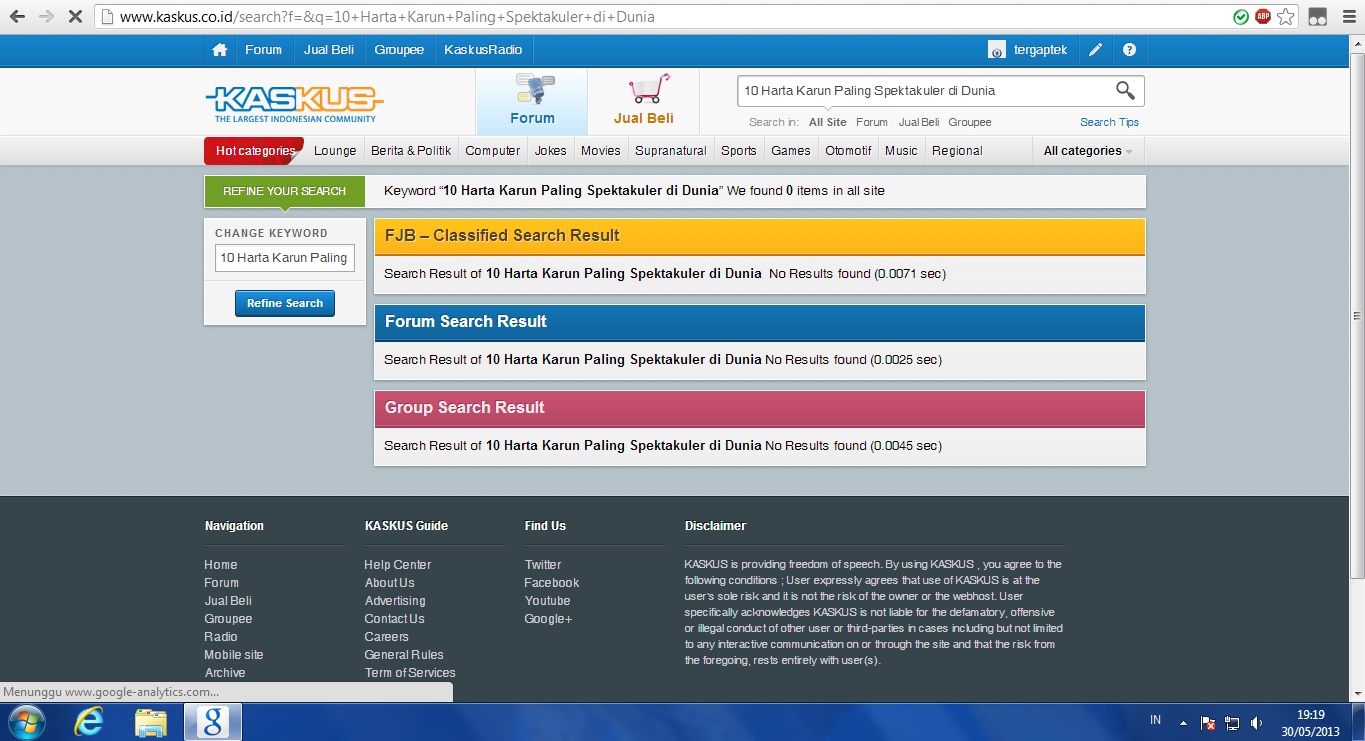The image size is (1365, 741).
Task: Open the Facebook footer link
Action: 552,583
